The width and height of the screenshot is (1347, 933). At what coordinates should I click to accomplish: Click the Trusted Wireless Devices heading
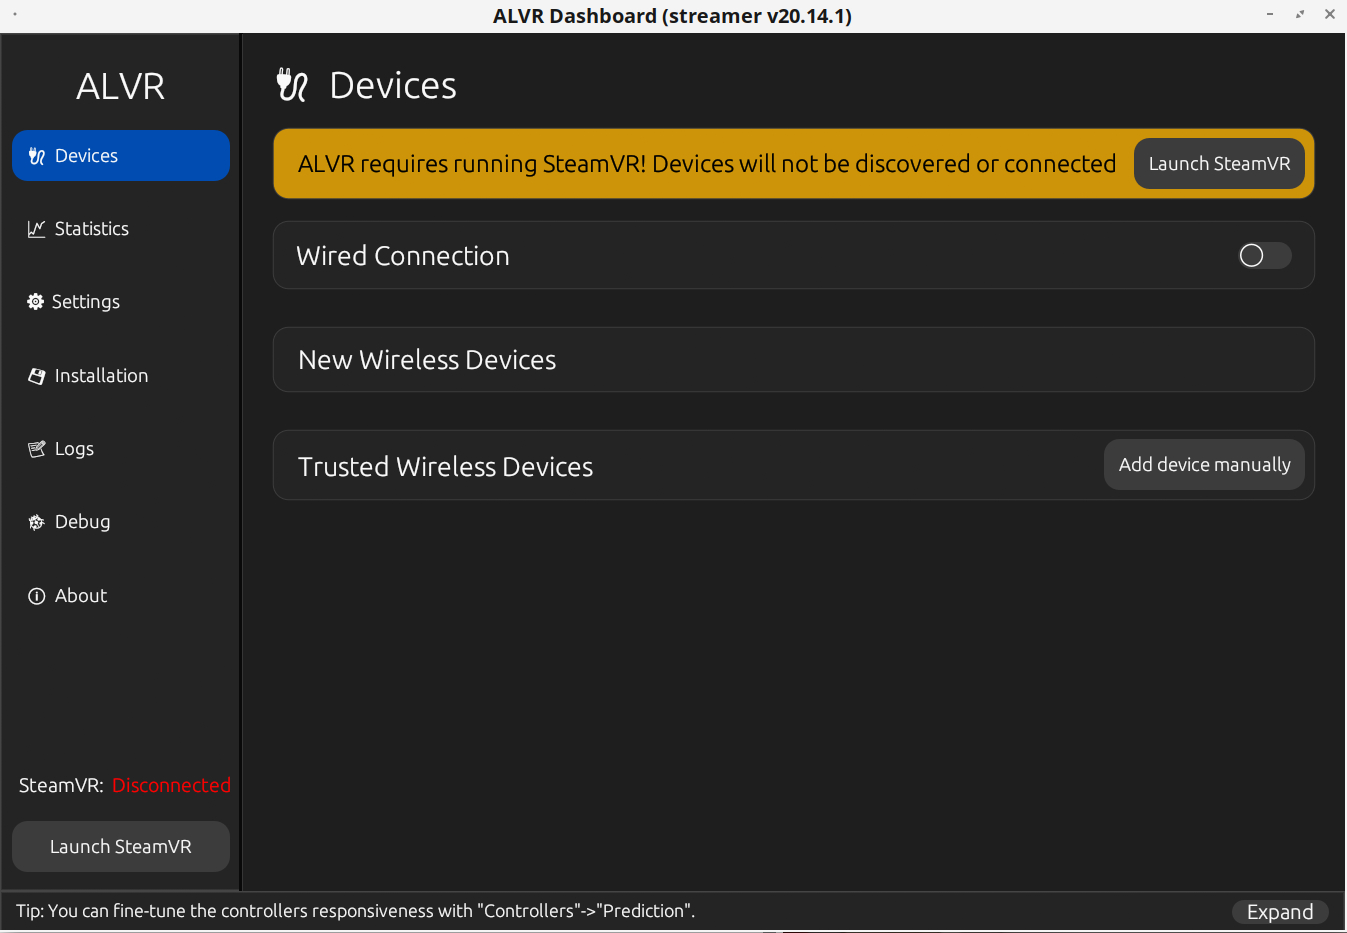click(x=445, y=467)
